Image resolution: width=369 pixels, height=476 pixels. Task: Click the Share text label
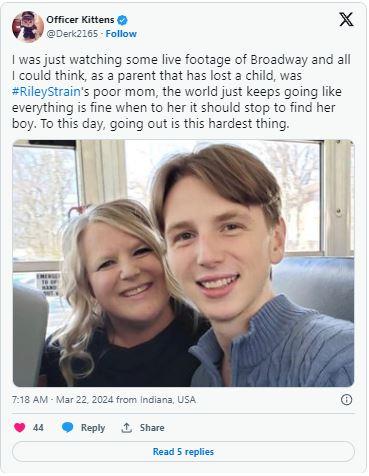pos(152,428)
